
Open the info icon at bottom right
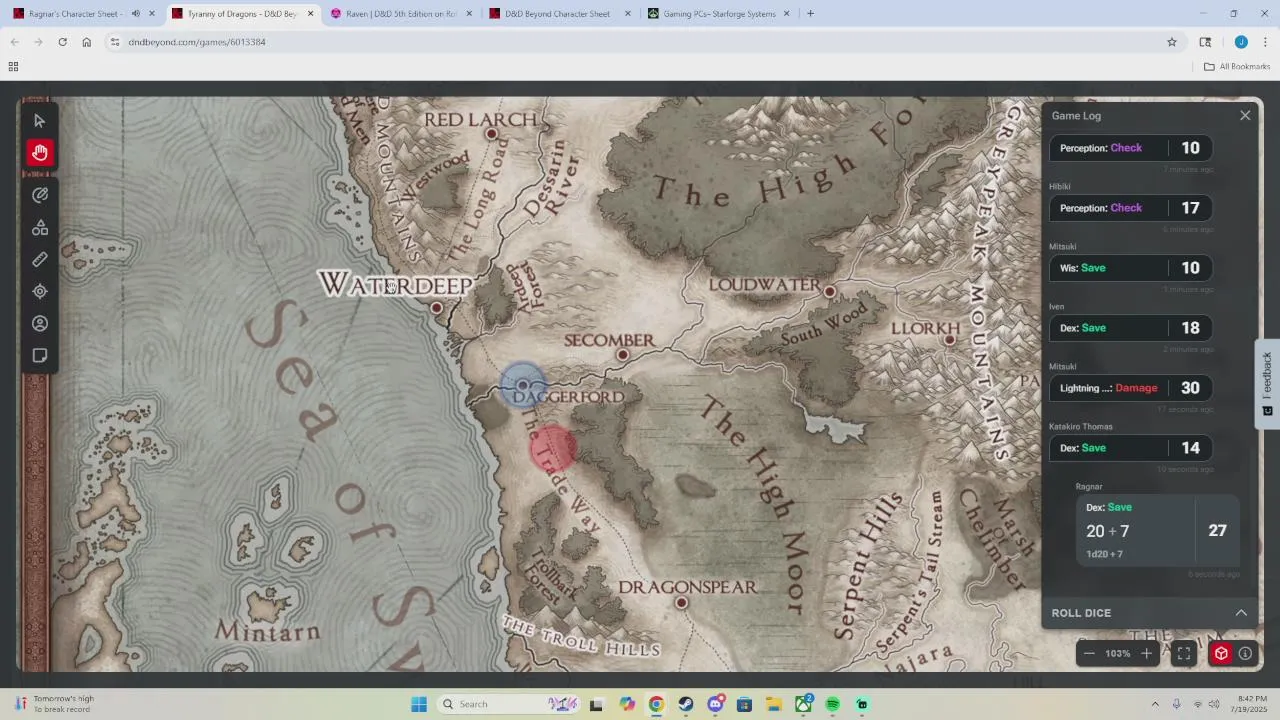1245,653
